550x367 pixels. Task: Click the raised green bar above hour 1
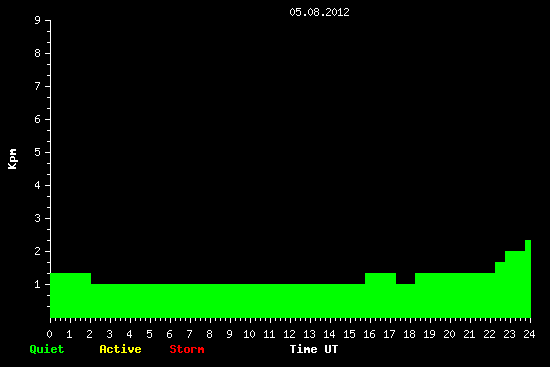pyautogui.click(x=71, y=295)
